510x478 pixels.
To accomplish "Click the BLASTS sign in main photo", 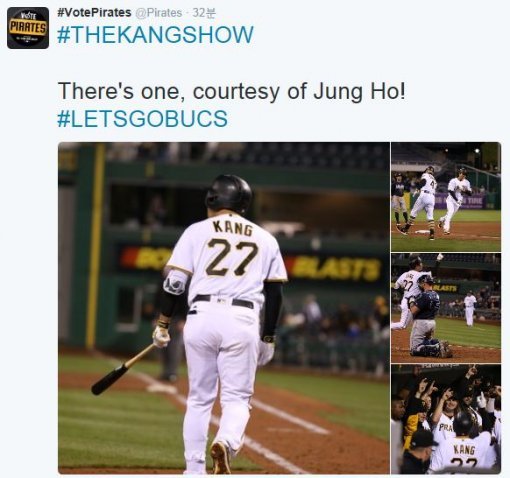I will click(335, 268).
